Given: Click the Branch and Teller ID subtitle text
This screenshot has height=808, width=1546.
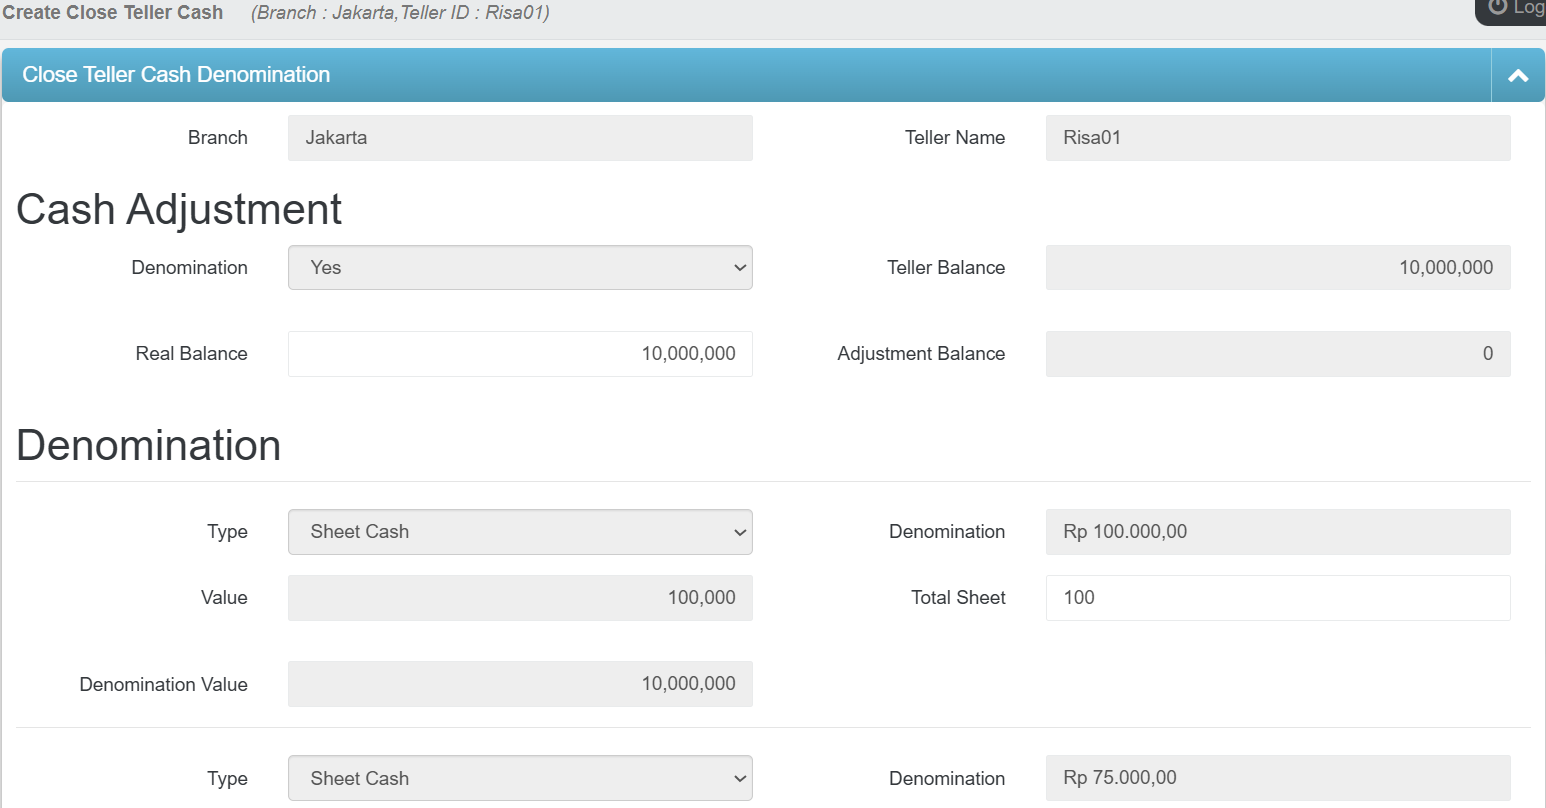Looking at the screenshot, I should 400,13.
